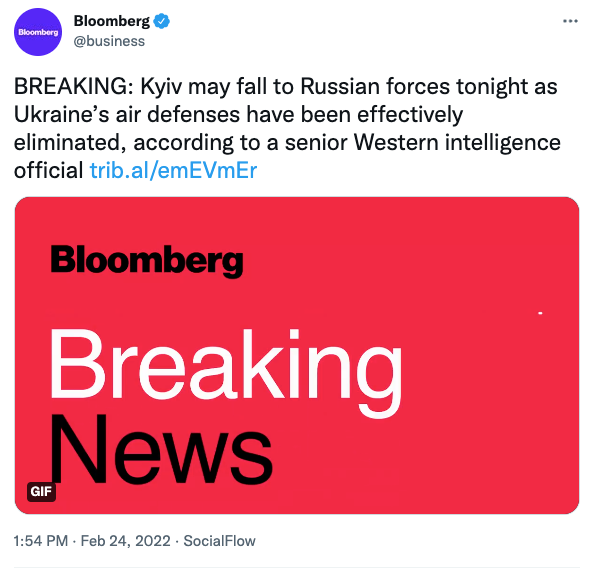This screenshot has height=578, width=591.
Task: Open the @business handle
Action: (109, 41)
